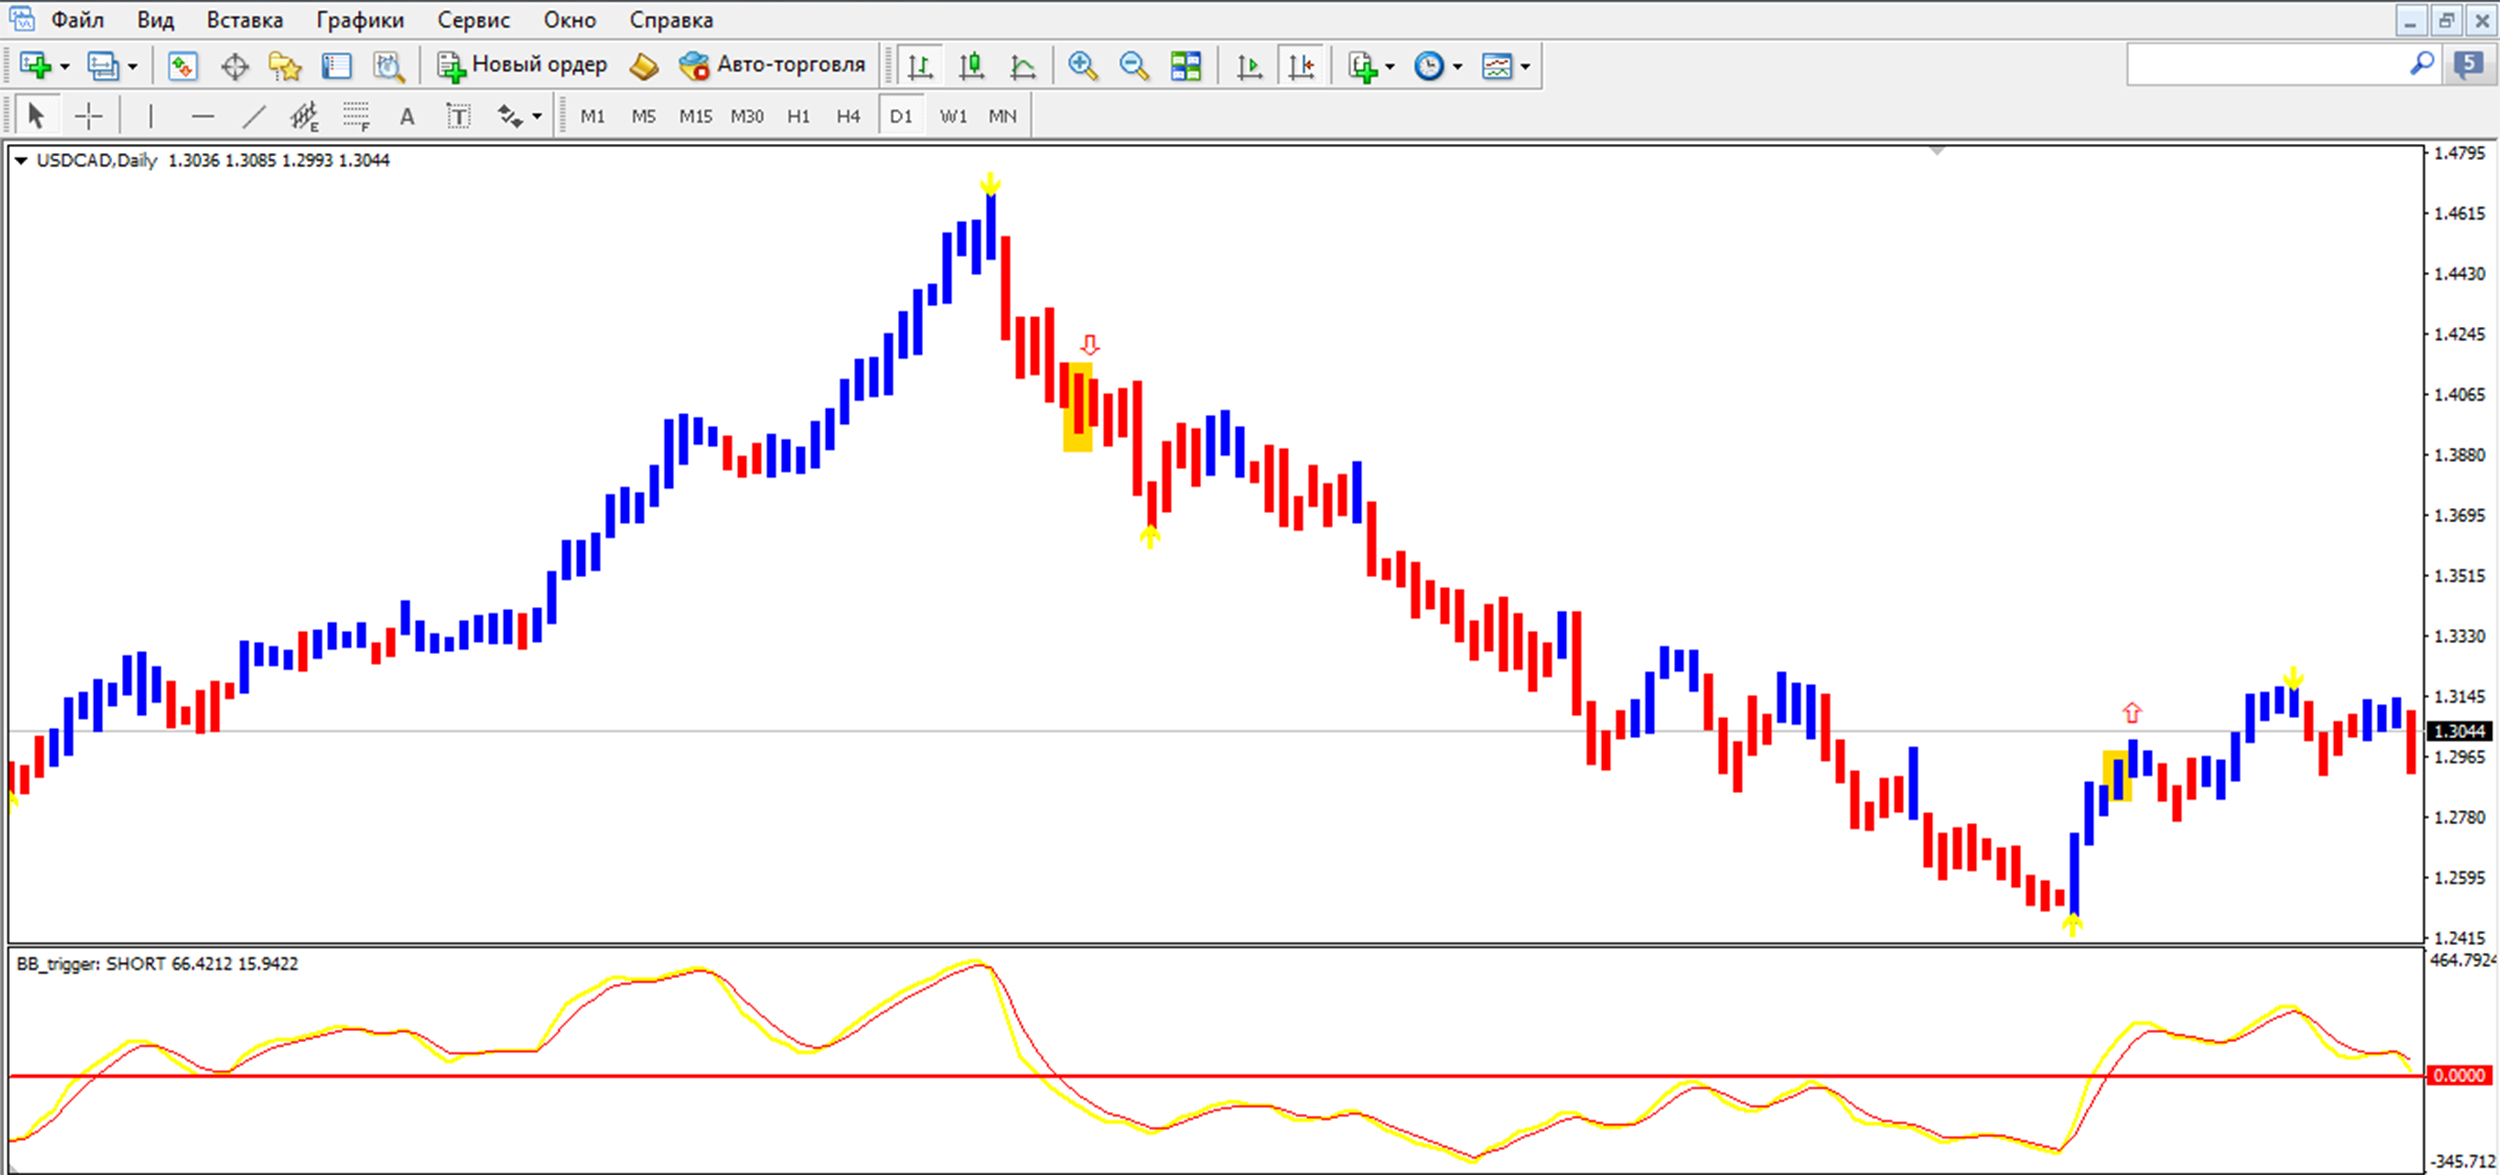Screen dimensions: 2500x1175
Task: Select the Text Label tool
Action: click(458, 117)
